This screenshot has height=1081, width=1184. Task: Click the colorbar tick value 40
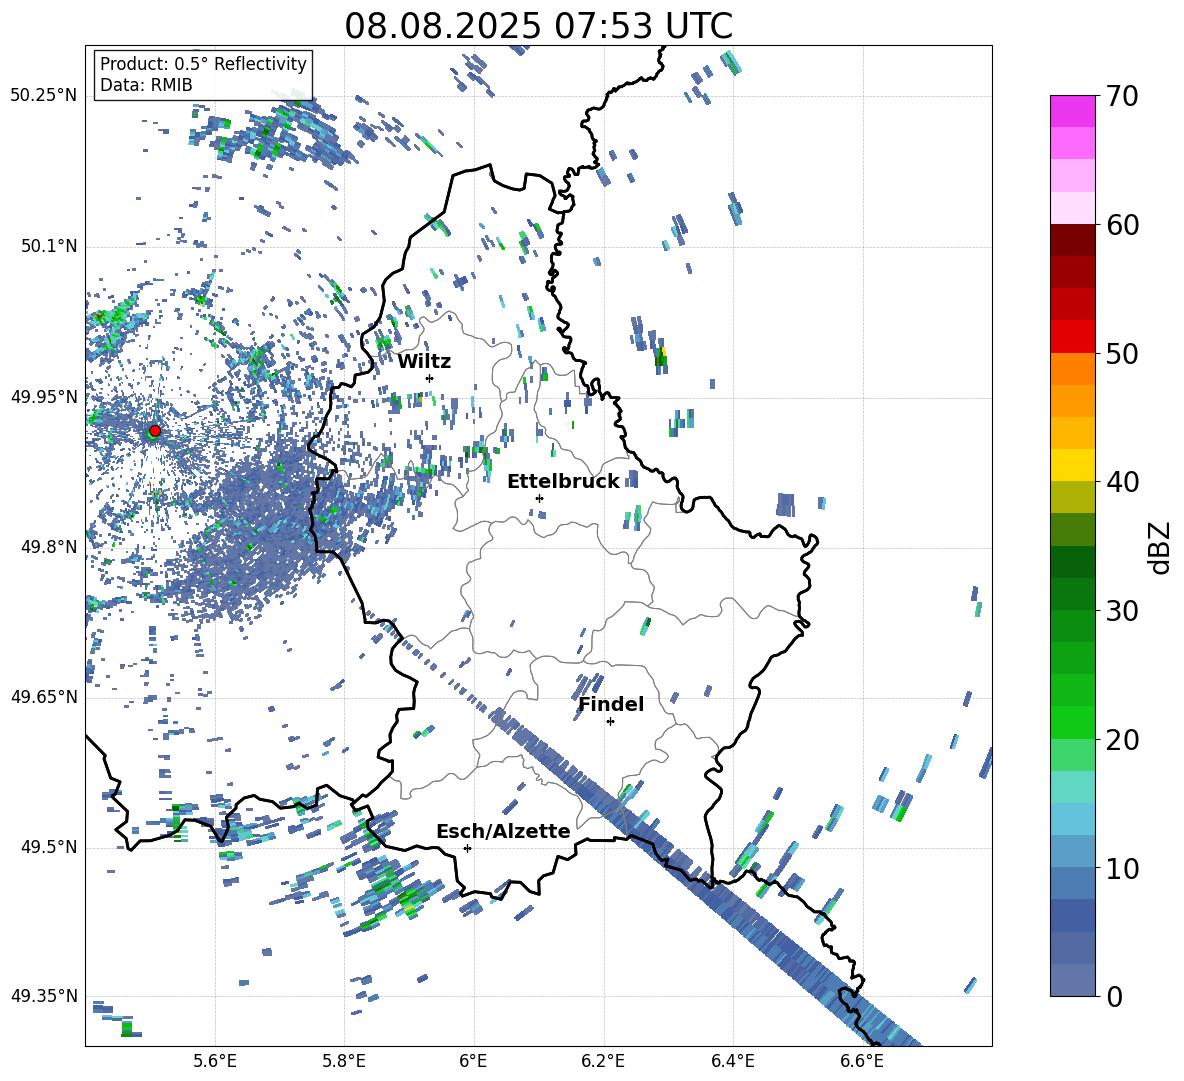pyautogui.click(x=1122, y=482)
